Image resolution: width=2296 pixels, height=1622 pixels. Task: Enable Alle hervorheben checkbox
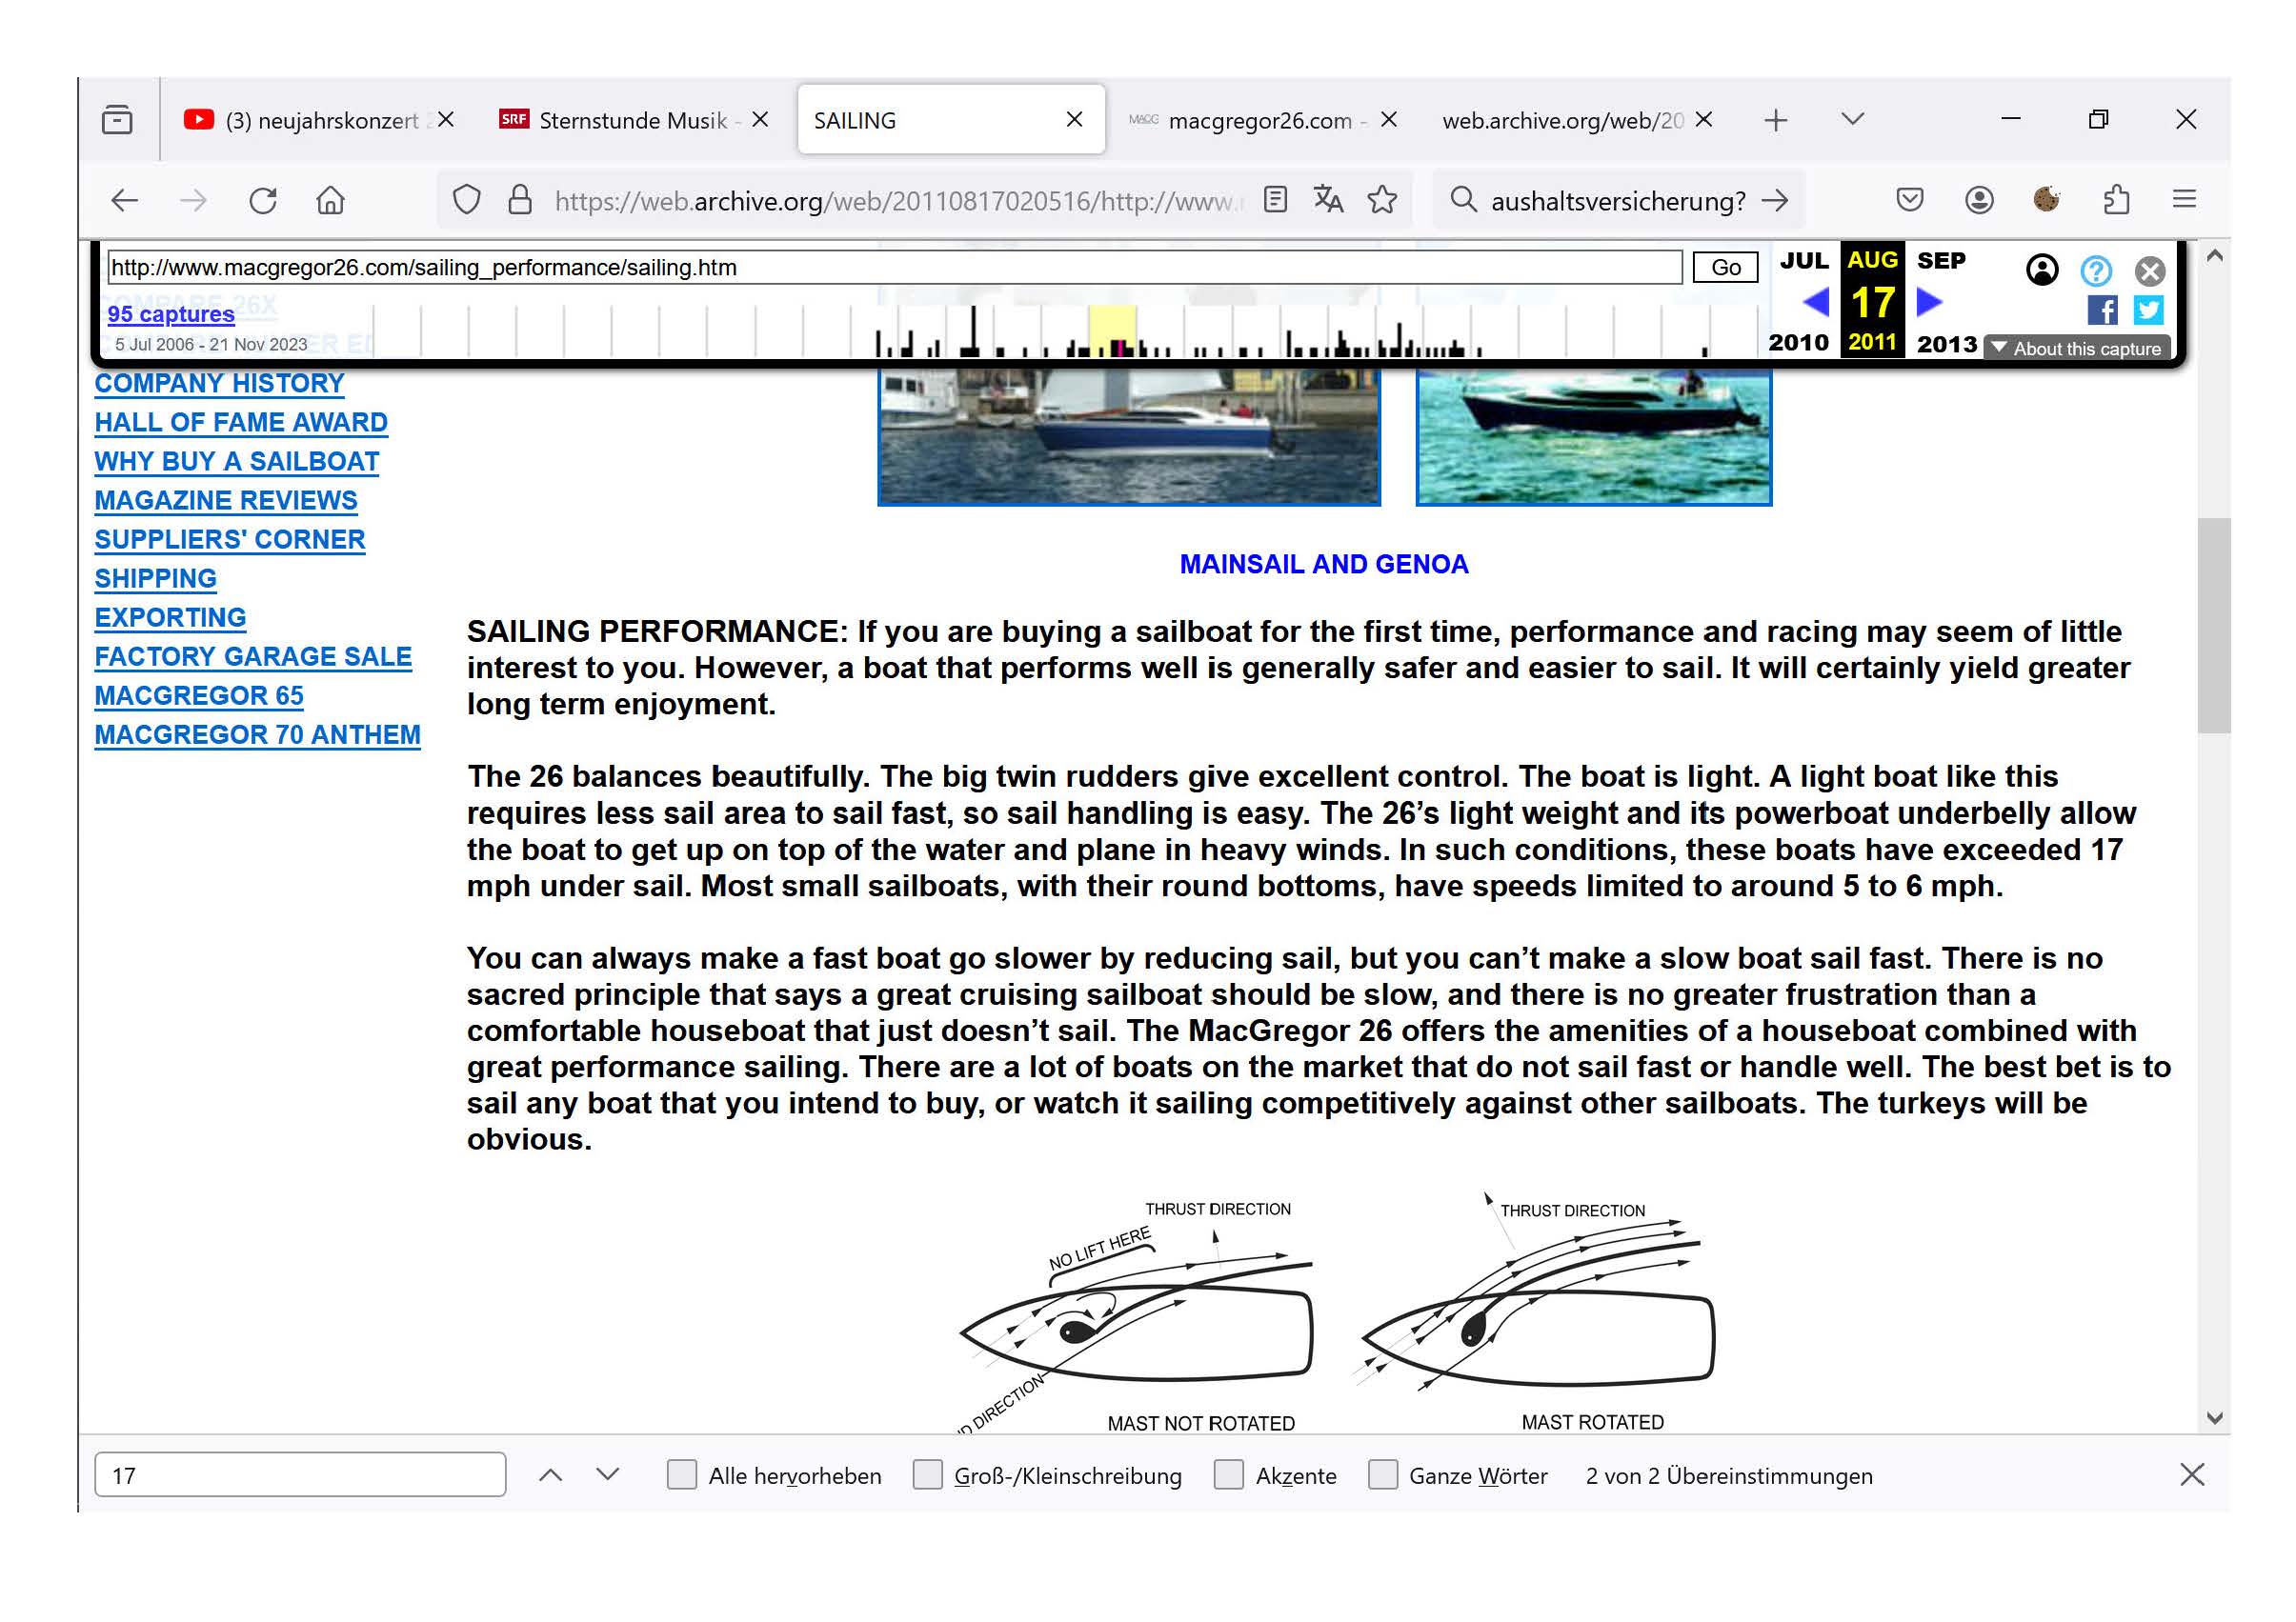coord(681,1474)
